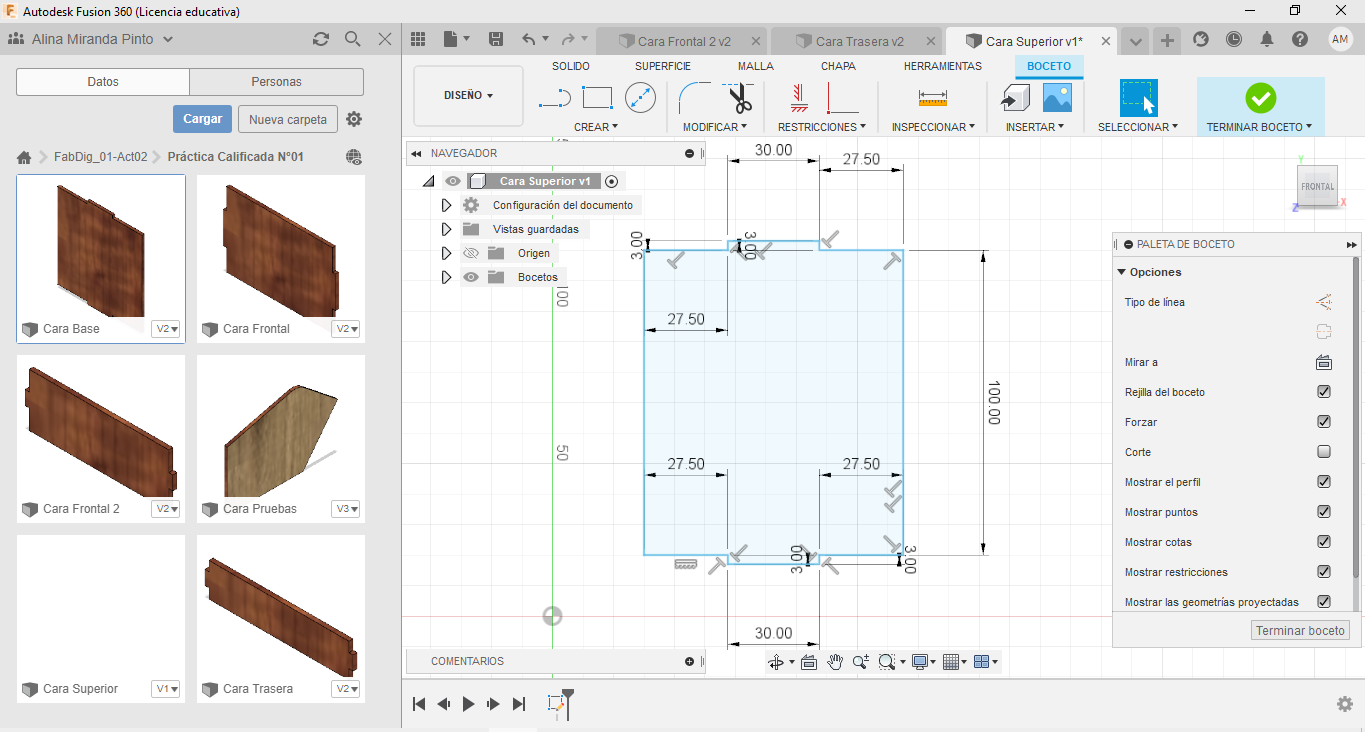Hide the Bocetos folder with eye icon
The image size is (1365, 732).
(x=471, y=277)
